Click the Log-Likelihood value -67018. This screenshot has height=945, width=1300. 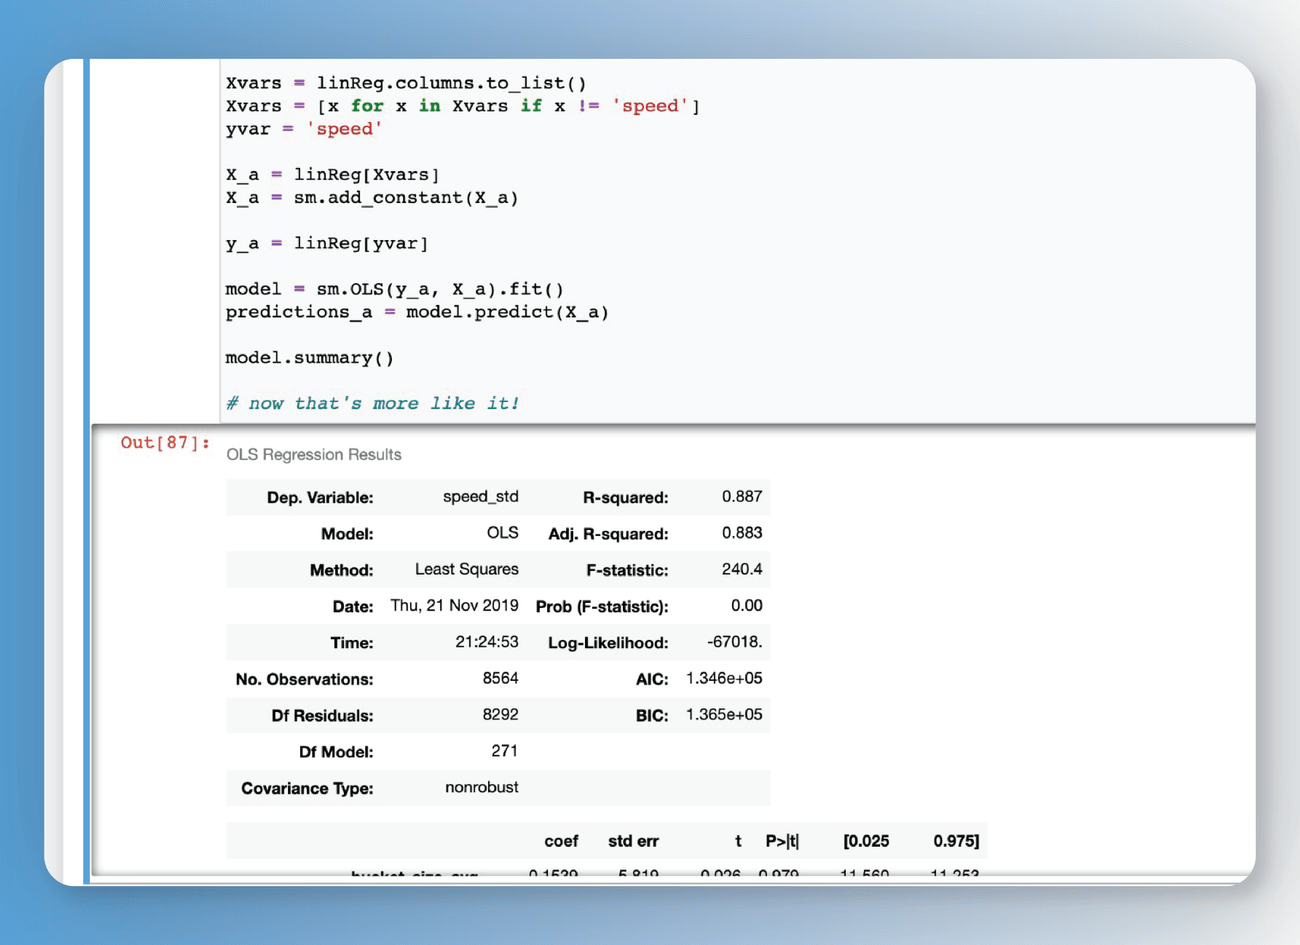coord(735,642)
